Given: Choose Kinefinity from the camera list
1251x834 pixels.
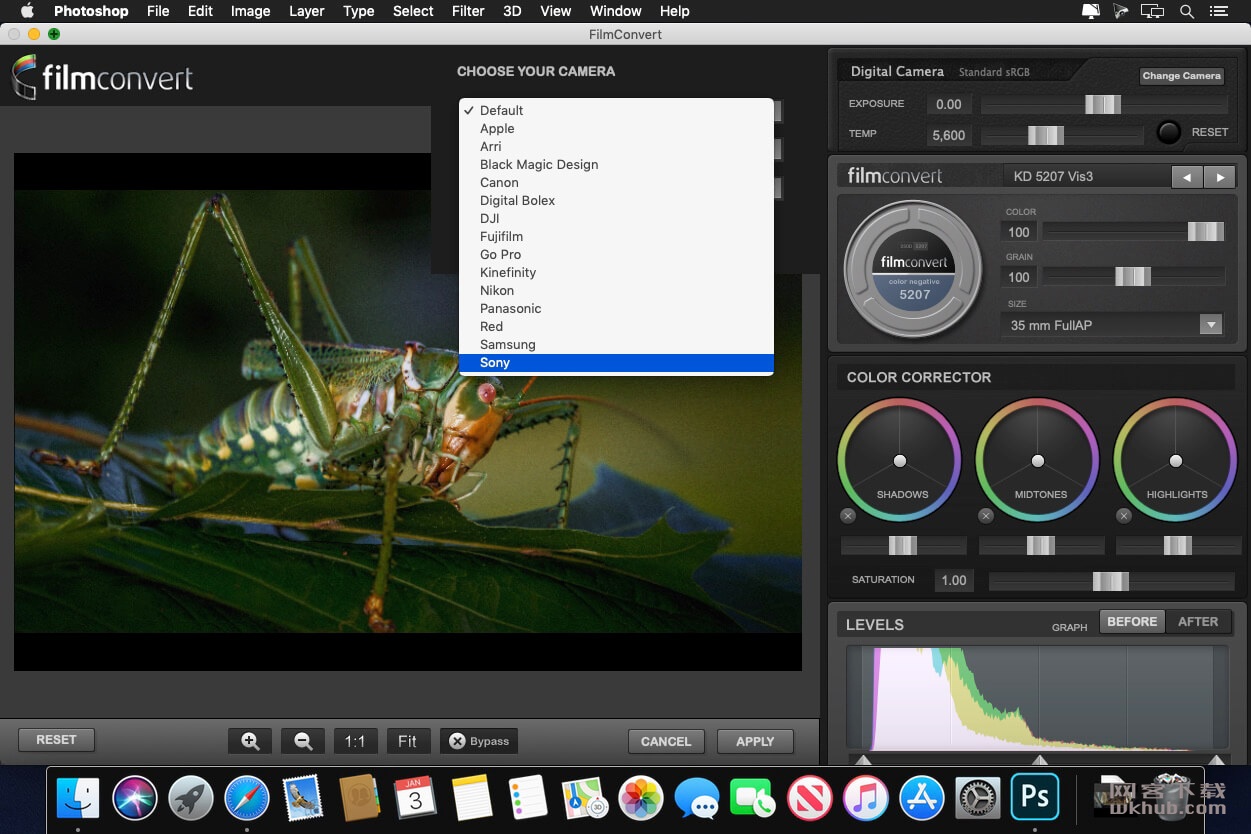Looking at the screenshot, I should [616, 272].
